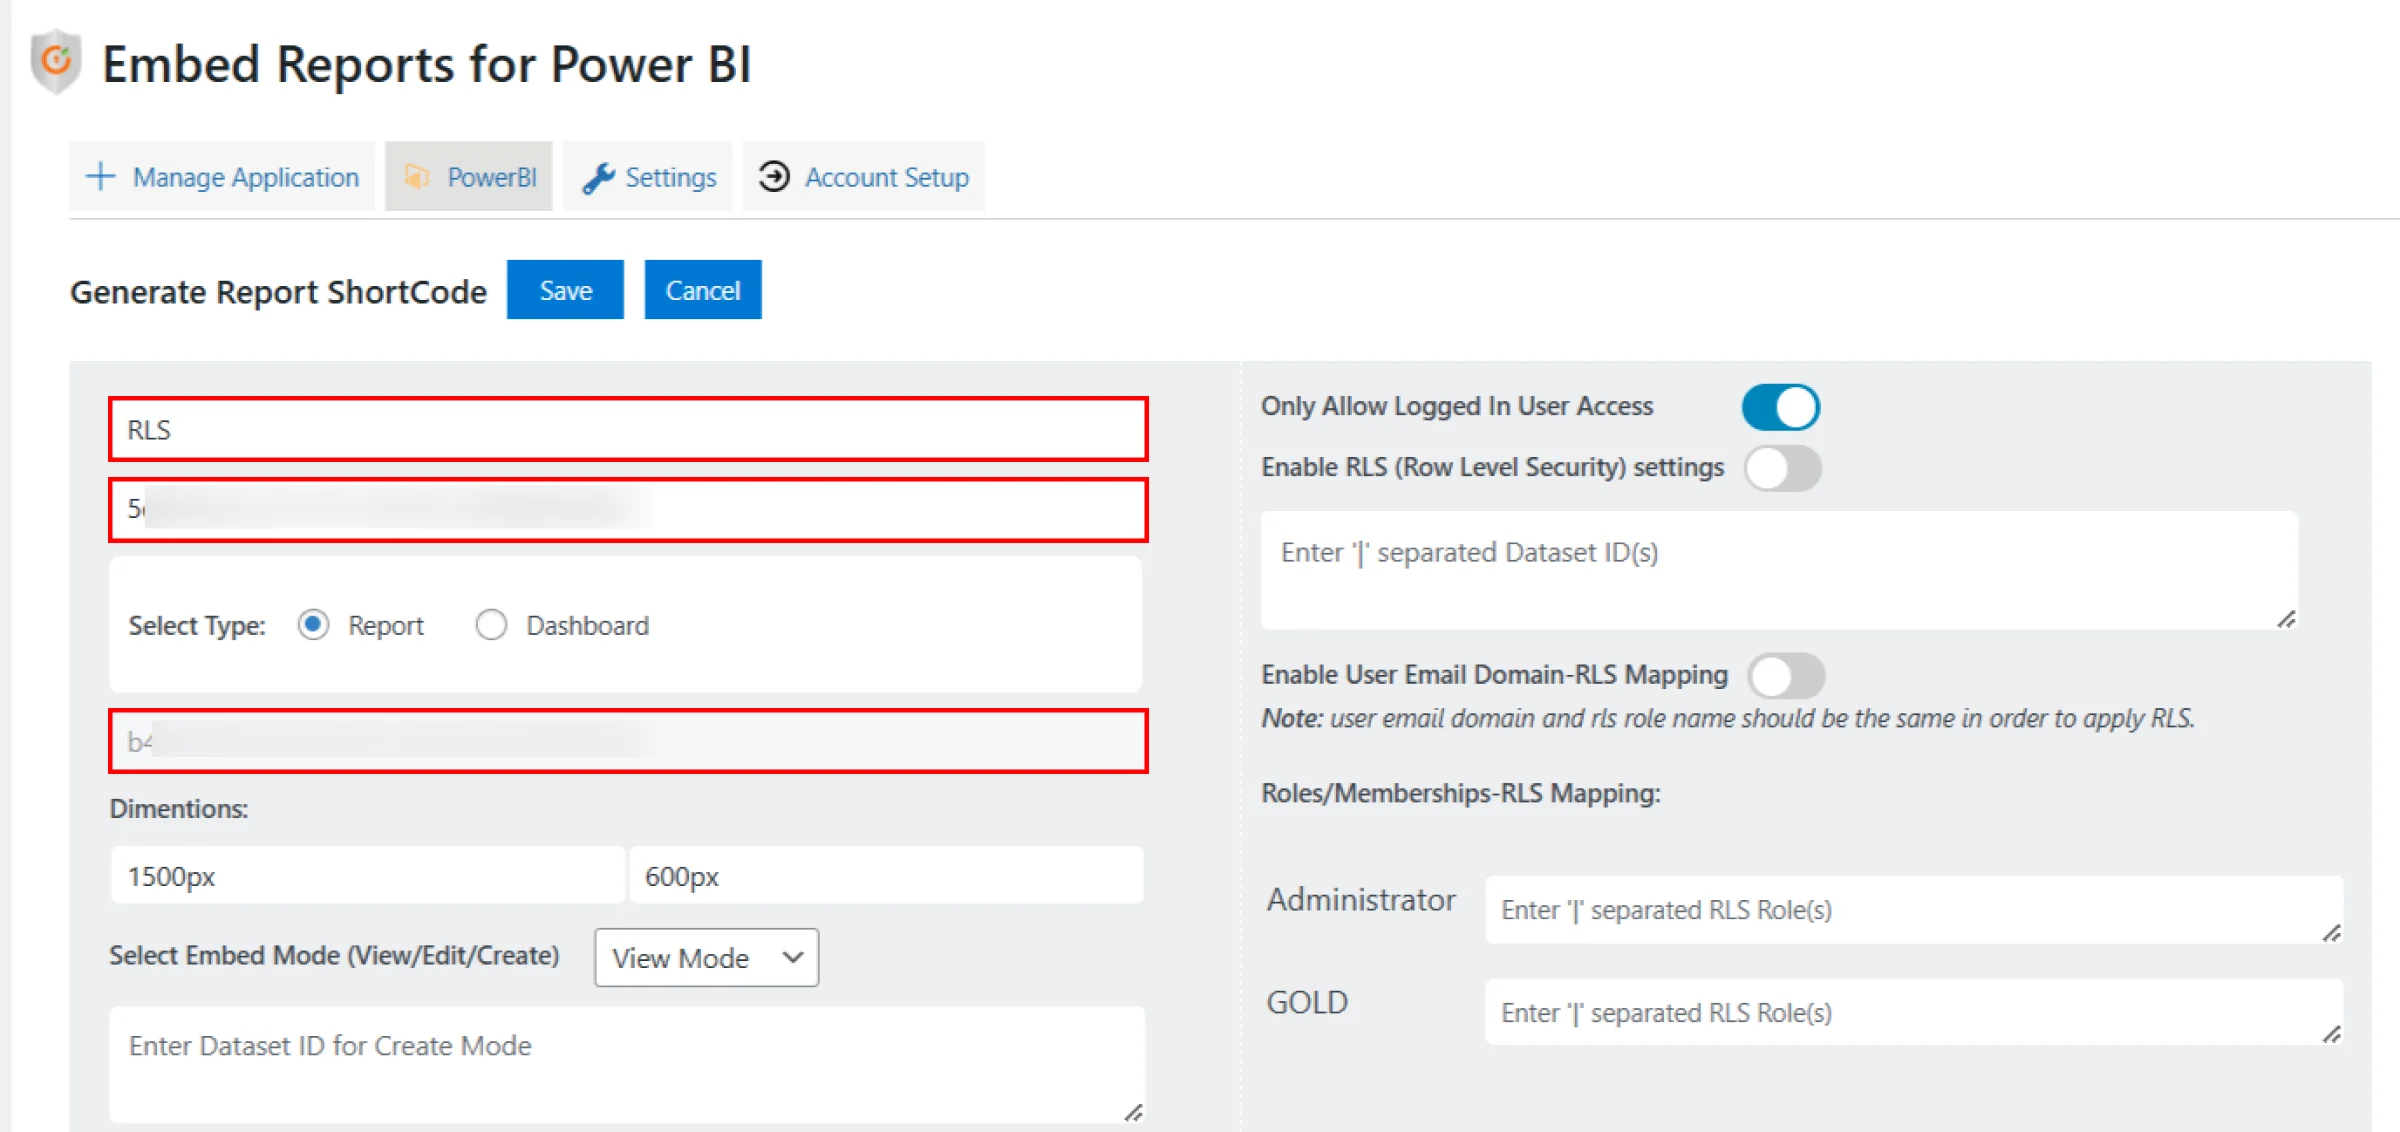Image resolution: width=2400 pixels, height=1132 pixels.
Task: Click the Generate Report ShortCode heading
Action: coord(278,292)
